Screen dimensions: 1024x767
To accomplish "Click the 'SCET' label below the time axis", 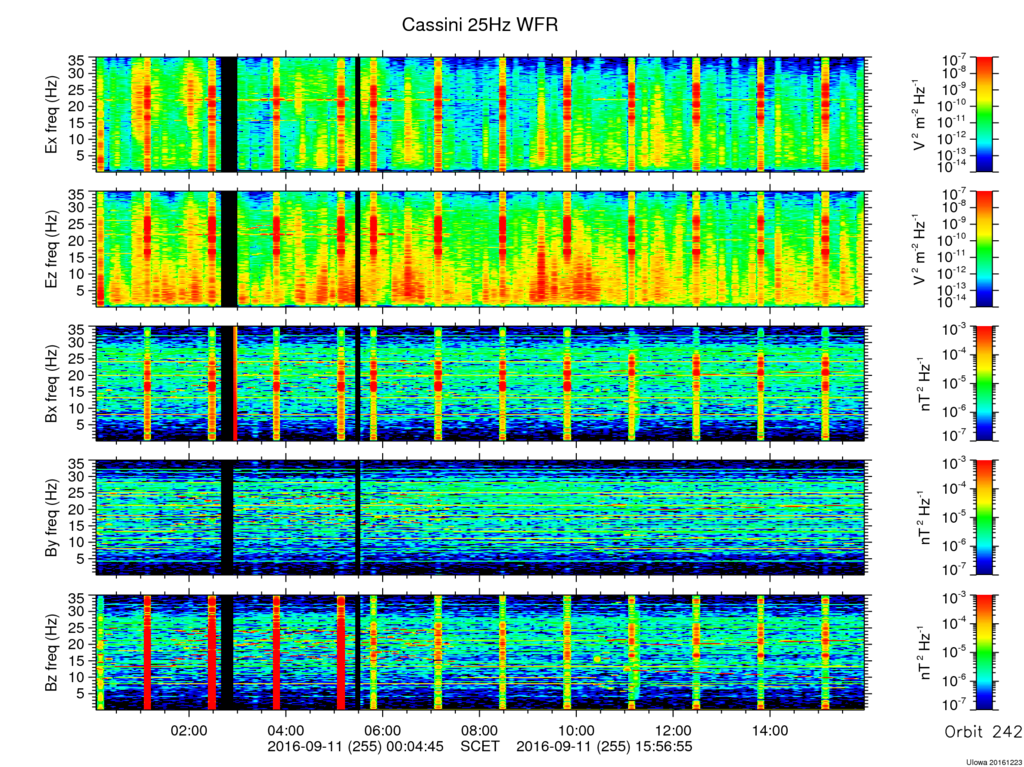I will [x=480, y=746].
